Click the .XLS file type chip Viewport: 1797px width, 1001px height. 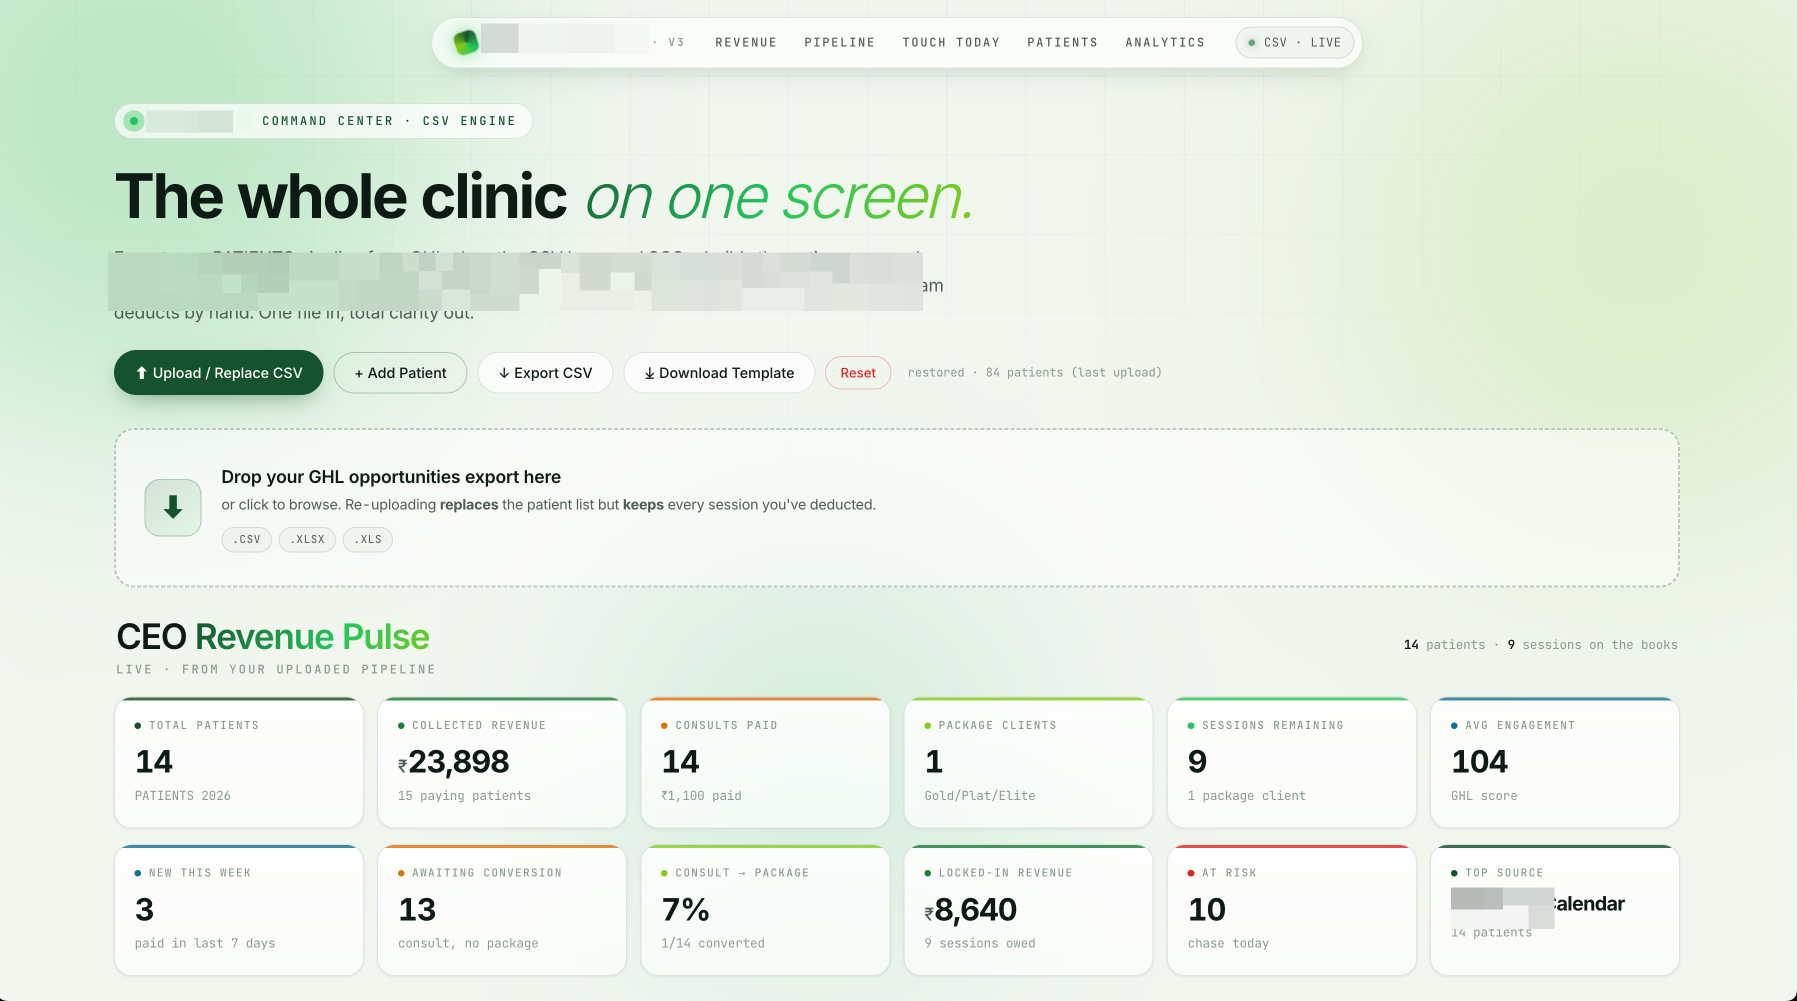[x=367, y=540]
